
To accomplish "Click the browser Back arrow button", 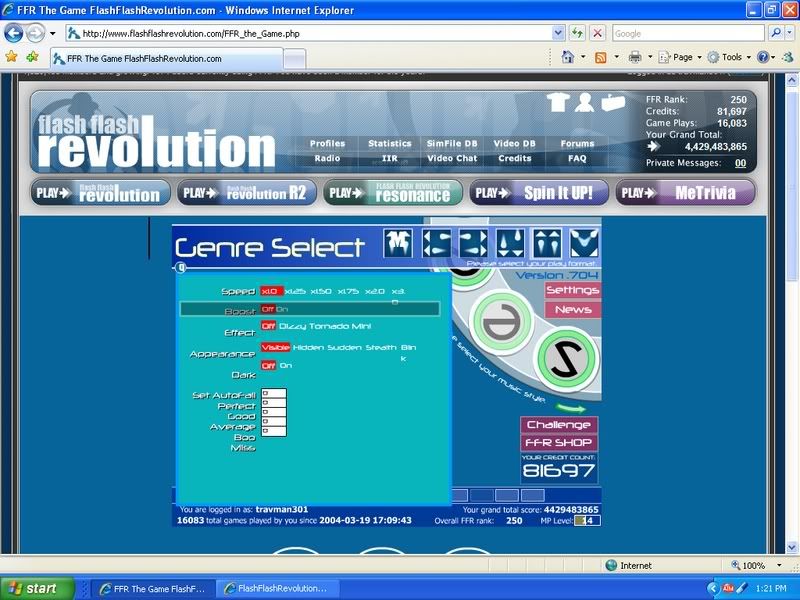I will [14, 33].
